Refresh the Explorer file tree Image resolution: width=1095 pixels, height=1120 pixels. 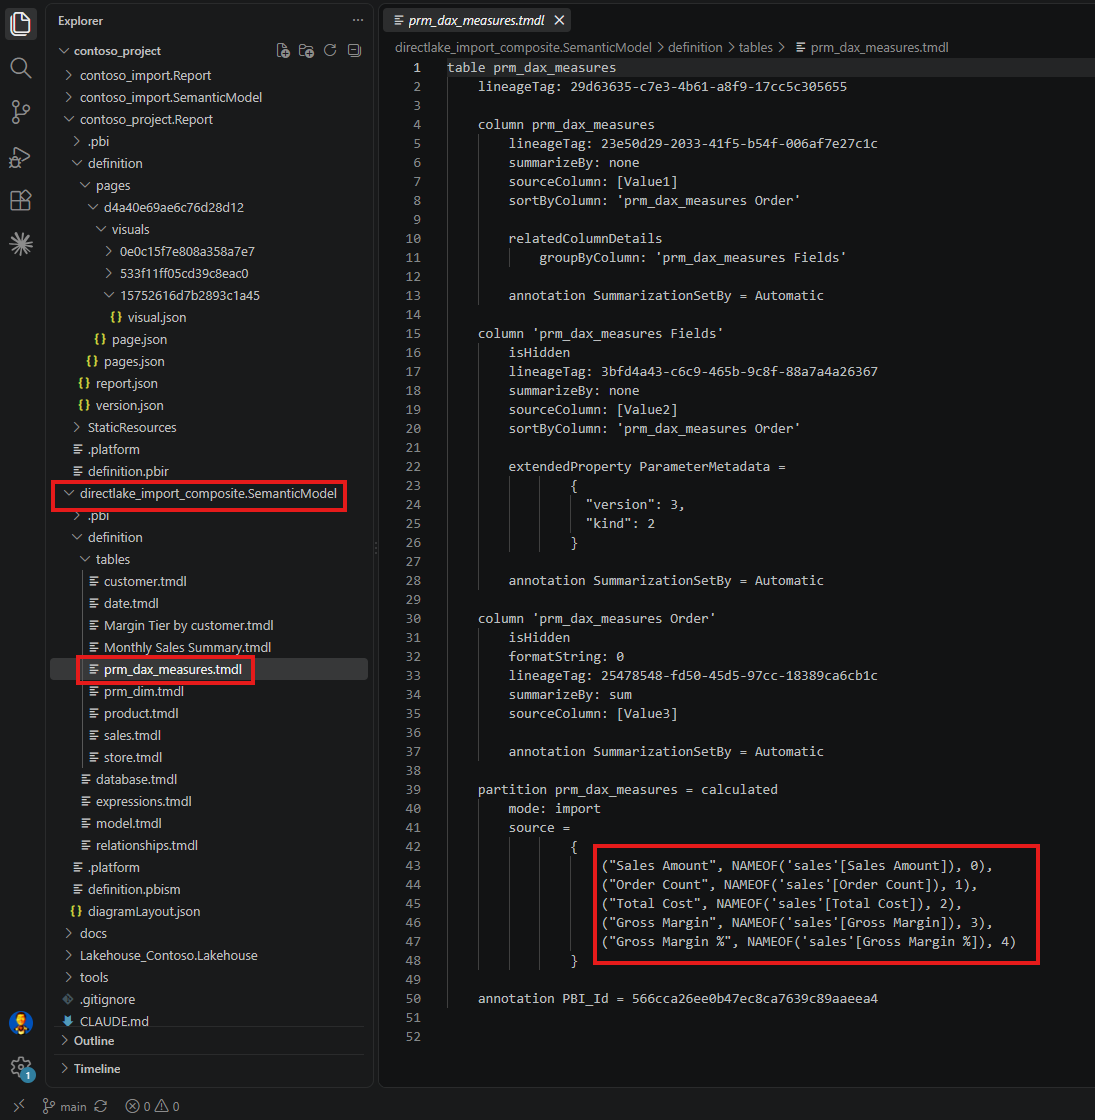click(330, 51)
